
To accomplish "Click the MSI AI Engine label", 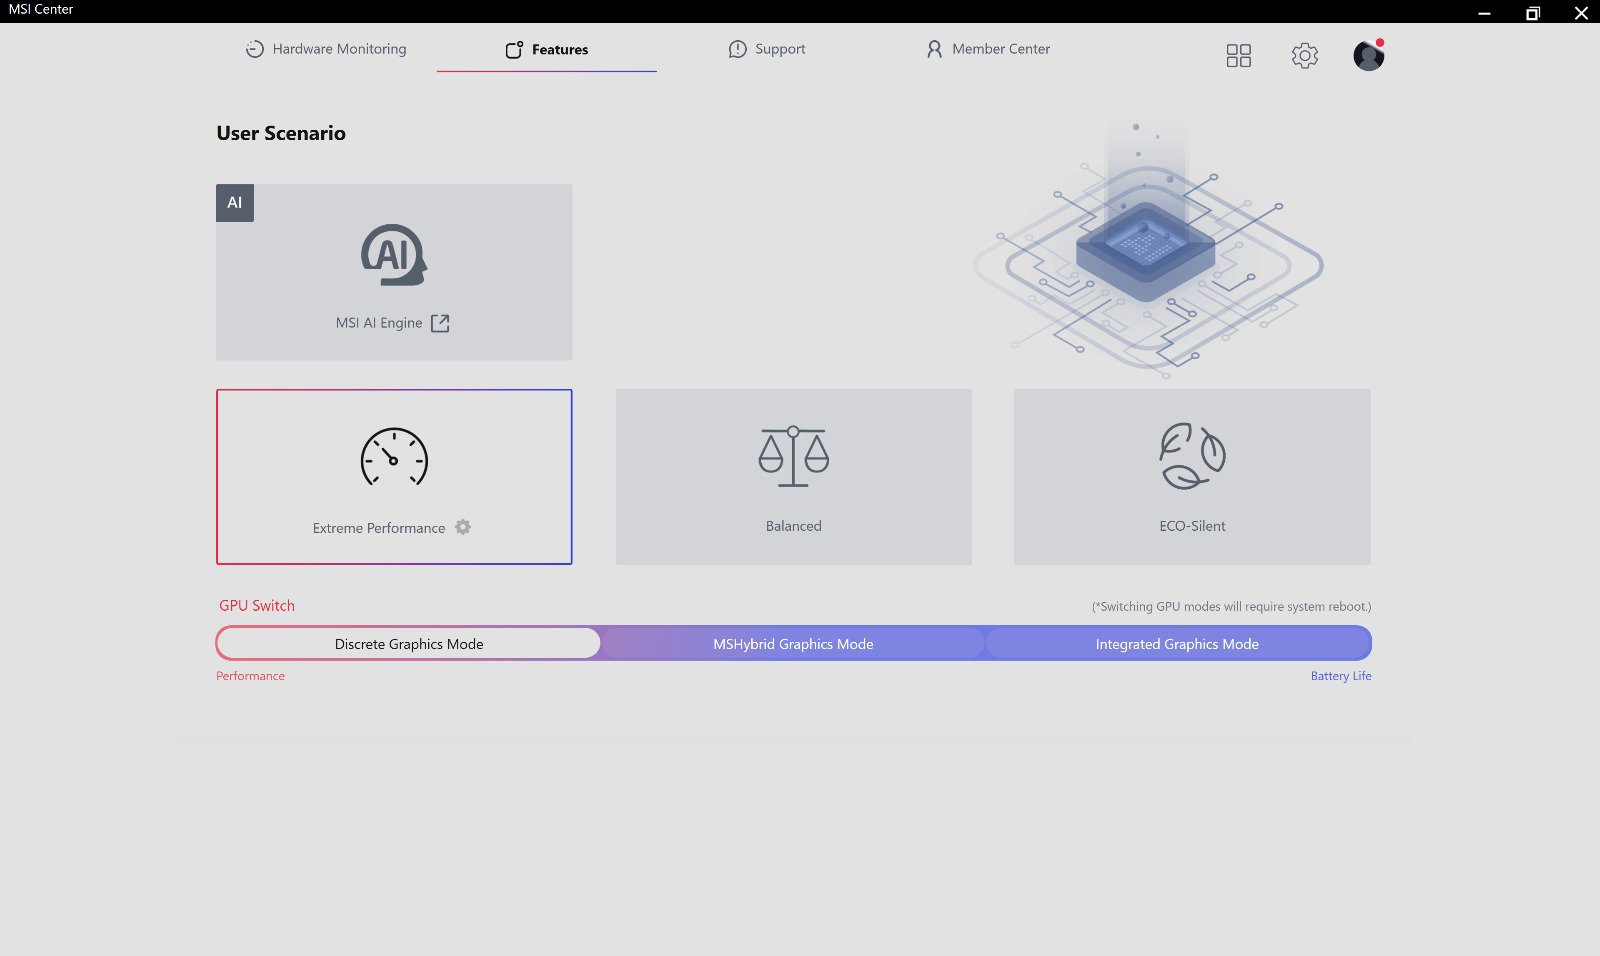I will pos(379,323).
